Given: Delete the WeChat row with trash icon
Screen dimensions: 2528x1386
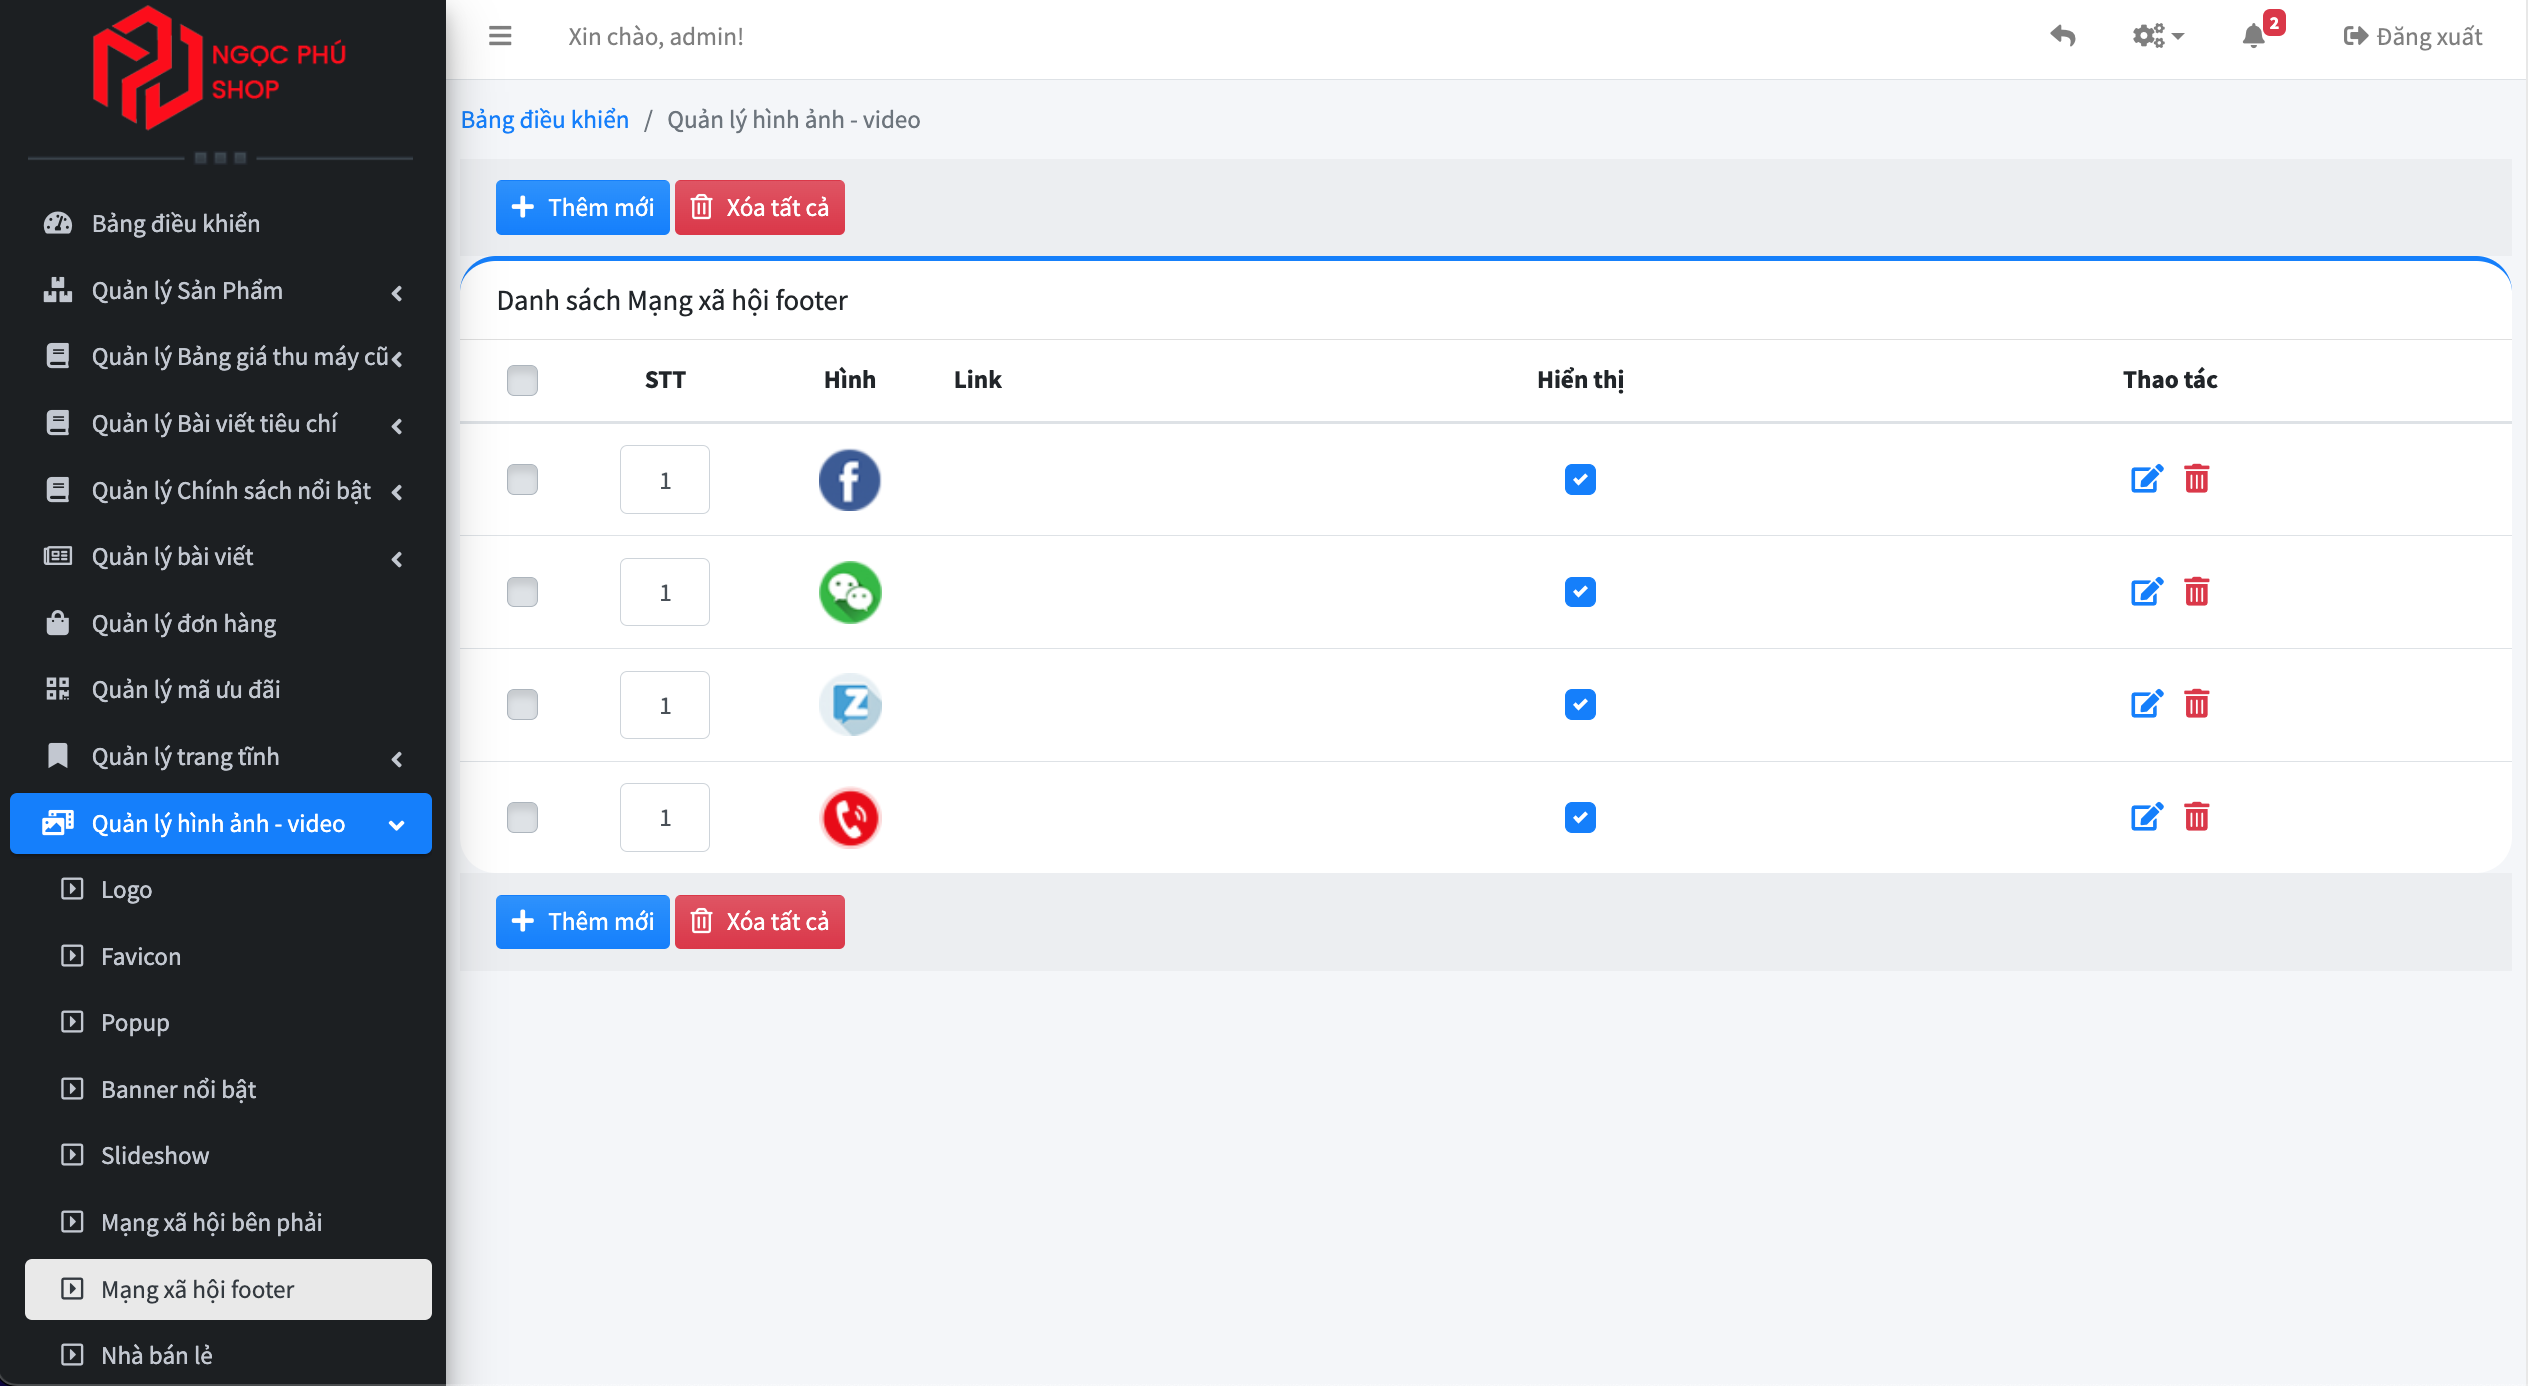Looking at the screenshot, I should point(2196,592).
